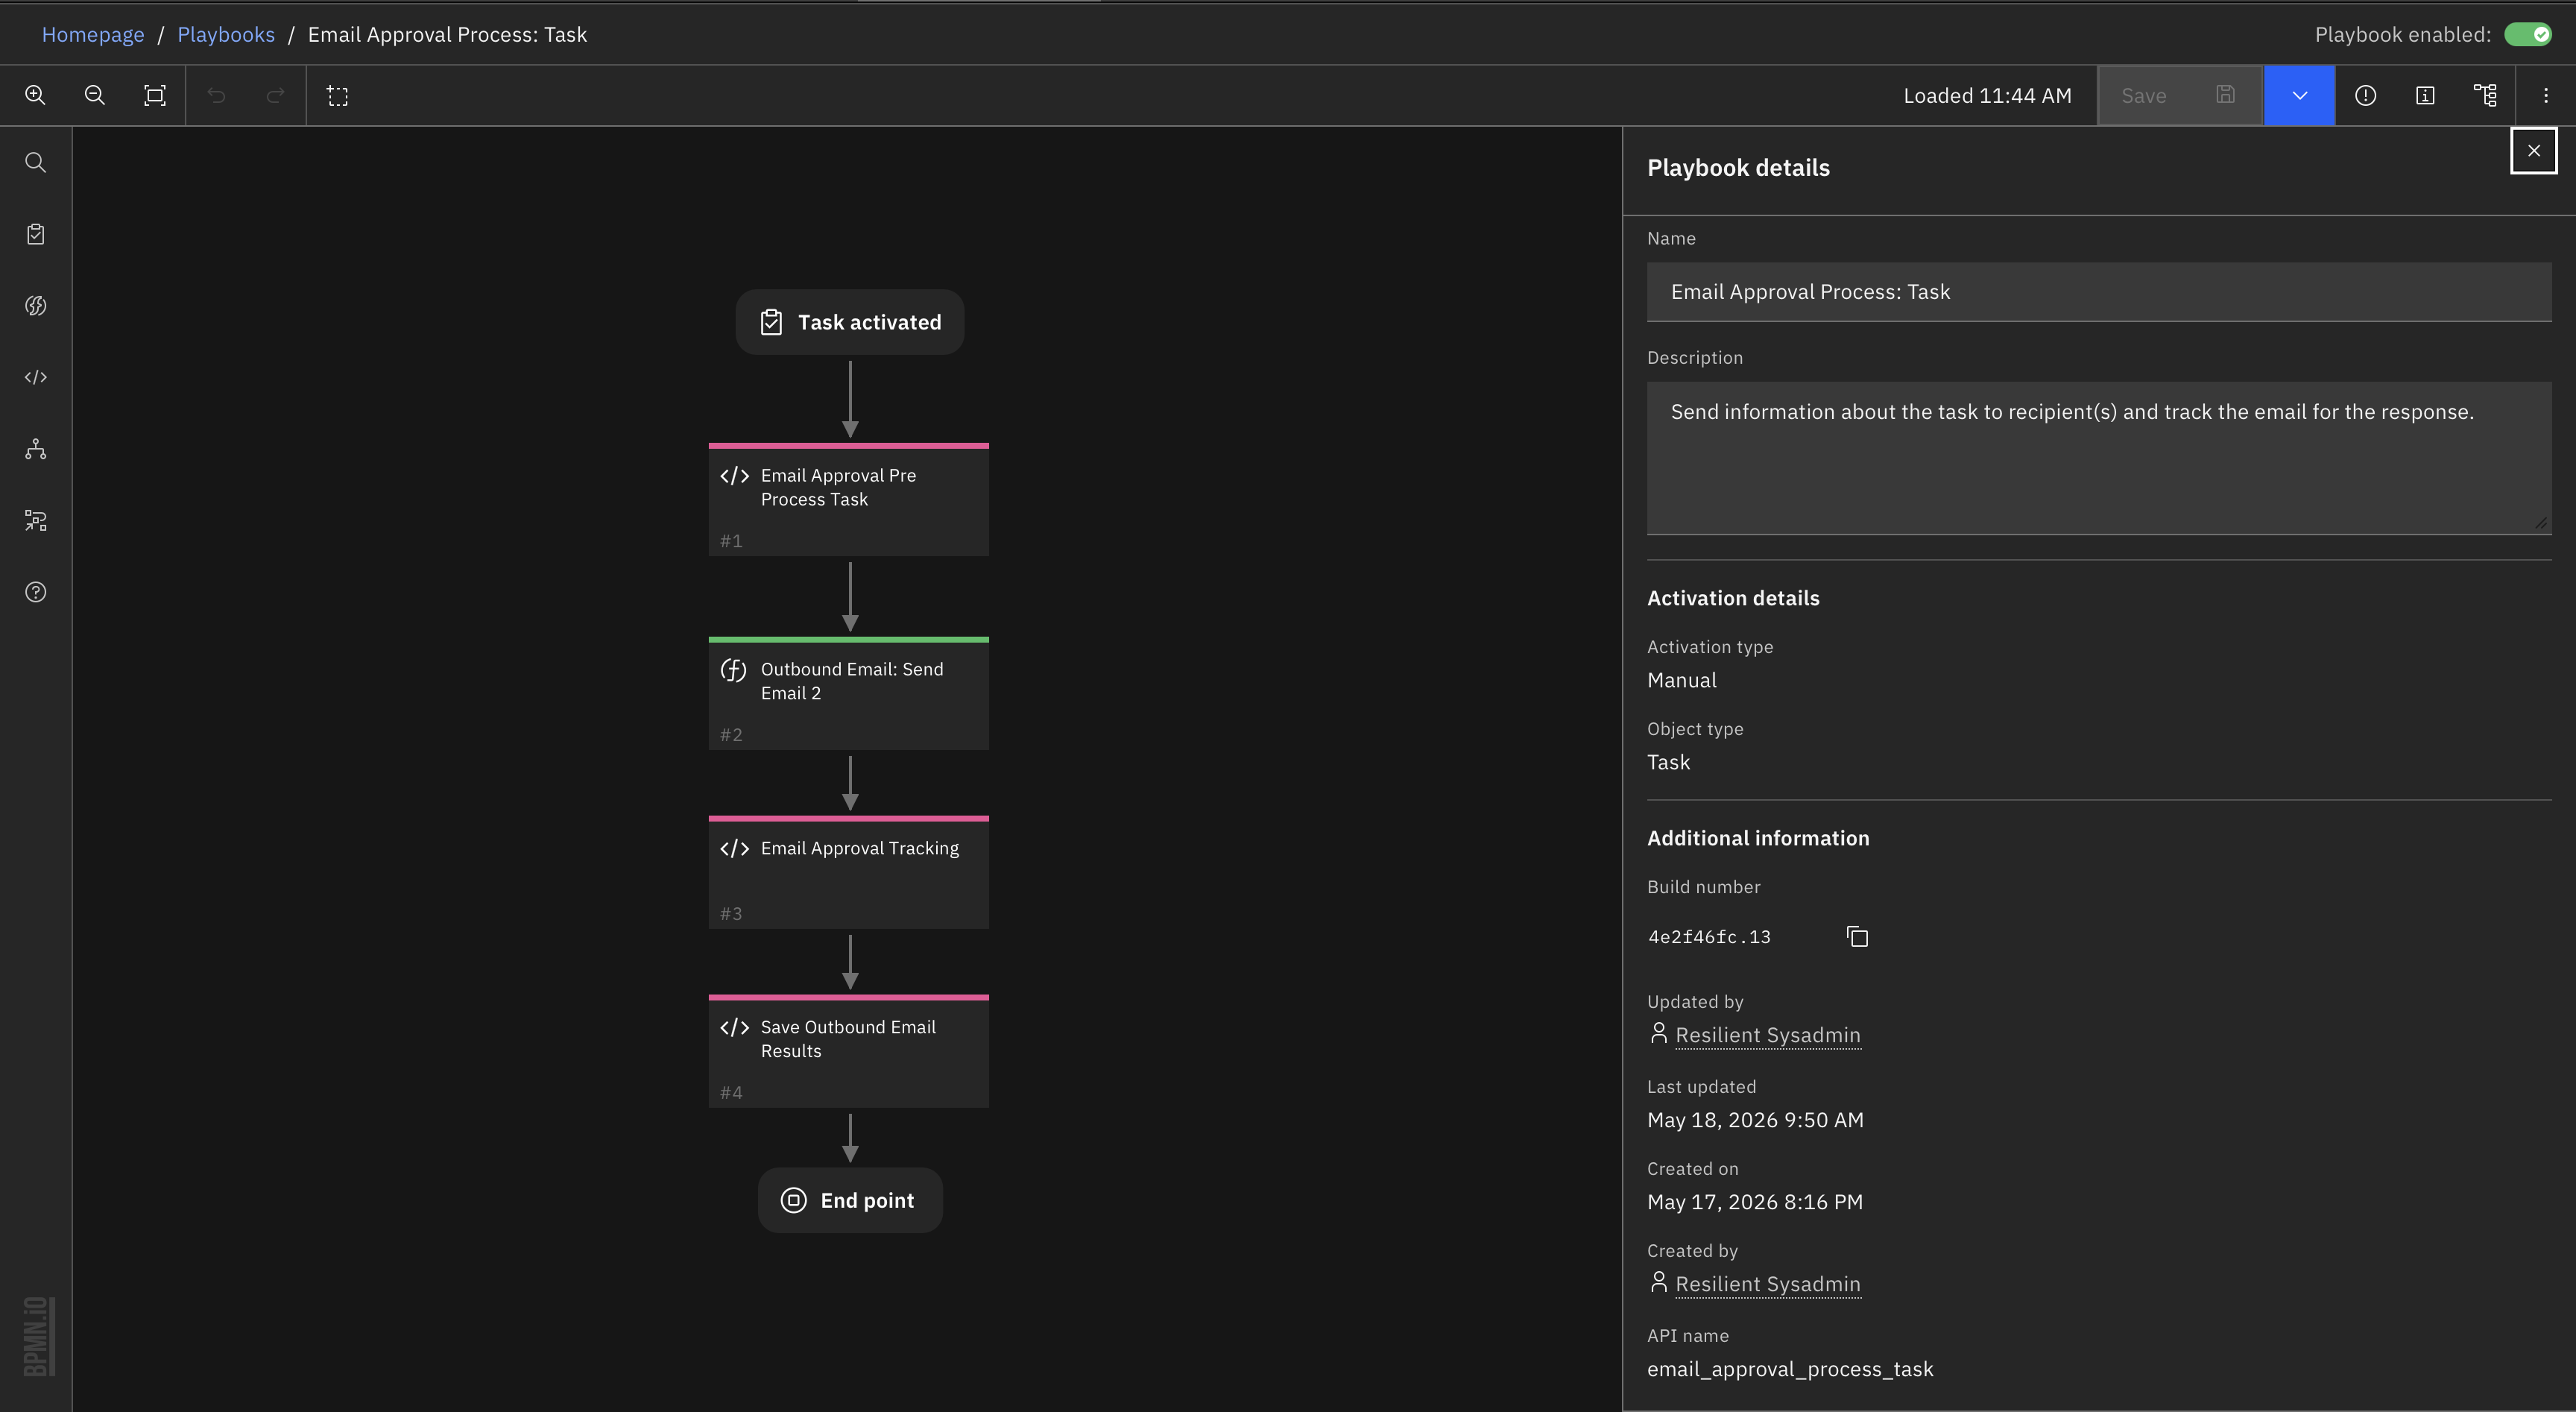This screenshot has width=2576, height=1412.
Task: Open the search icon in left sidebar
Action: click(x=36, y=162)
